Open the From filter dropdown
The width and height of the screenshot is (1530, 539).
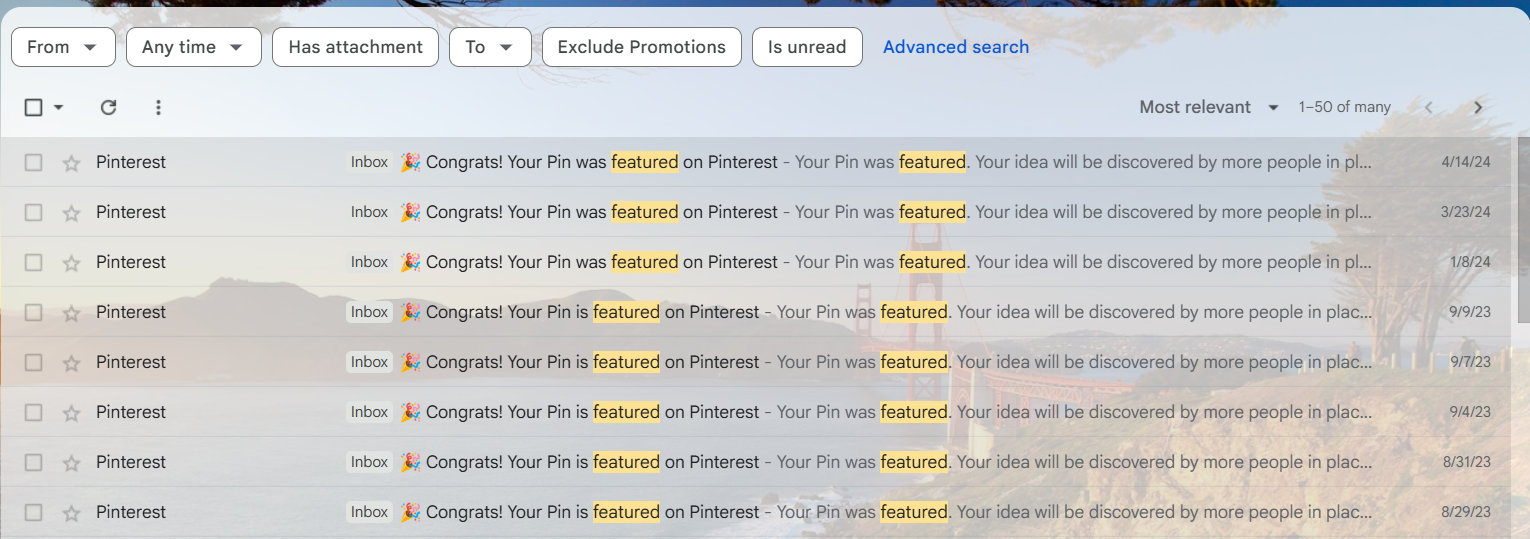(63, 47)
